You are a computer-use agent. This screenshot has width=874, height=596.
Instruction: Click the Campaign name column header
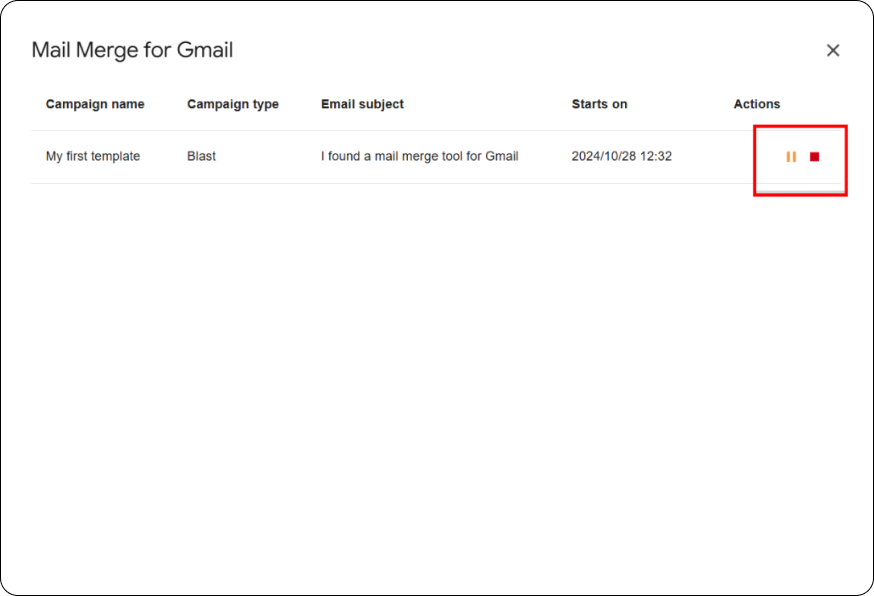tap(95, 104)
